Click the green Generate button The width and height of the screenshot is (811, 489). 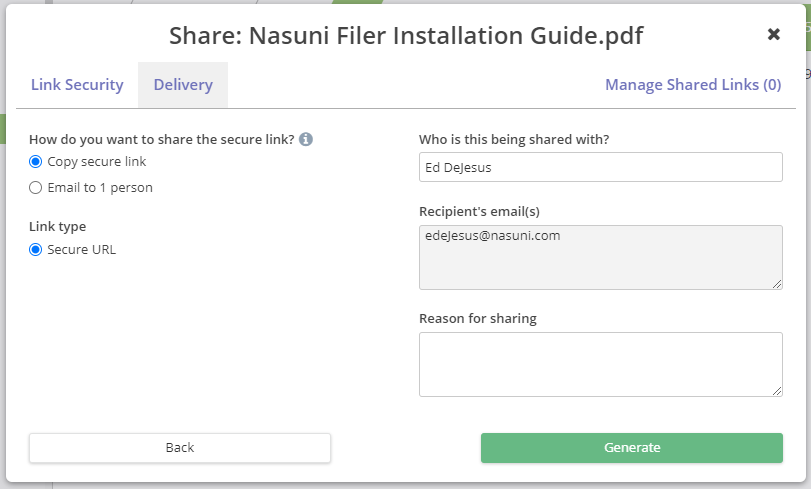pyautogui.click(x=631, y=448)
